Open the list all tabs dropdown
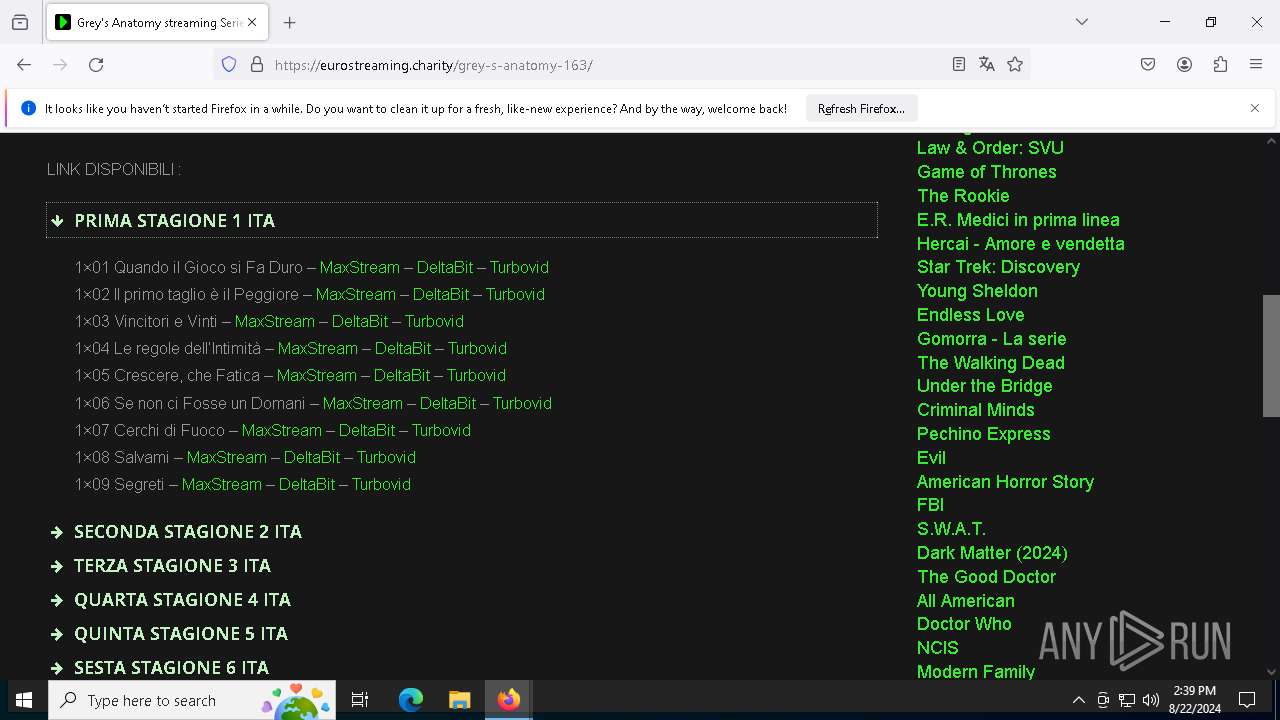Viewport: 1280px width, 720px height. [1082, 22]
